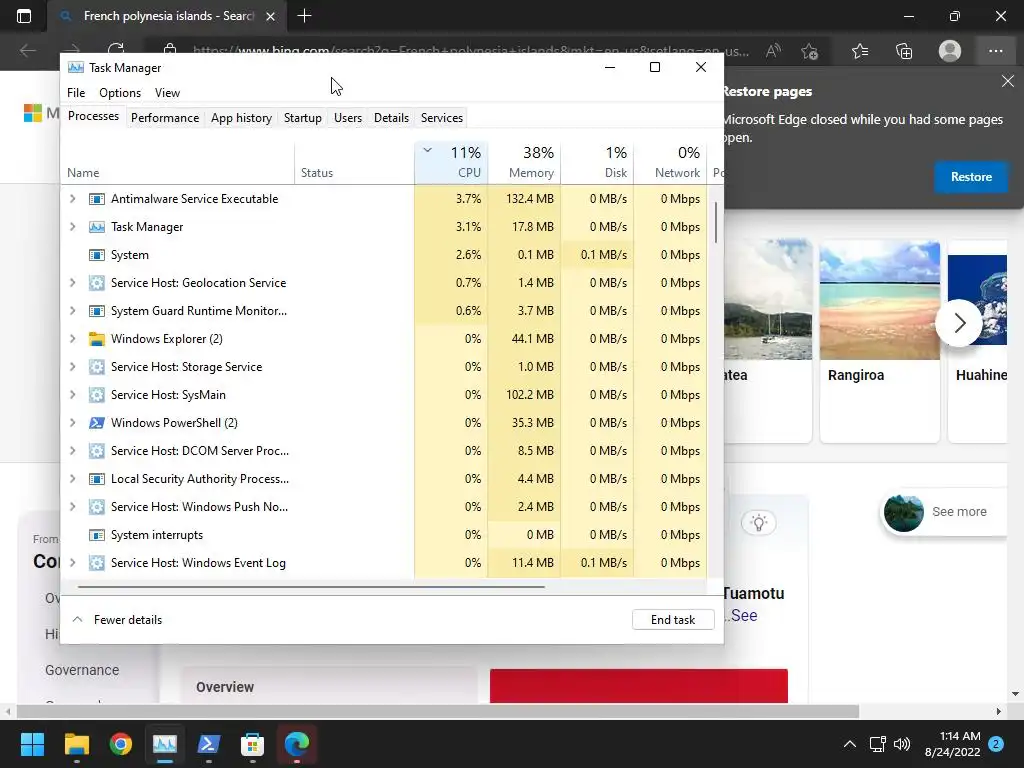
Task: Click the Restore button in Edge
Action: click(970, 177)
